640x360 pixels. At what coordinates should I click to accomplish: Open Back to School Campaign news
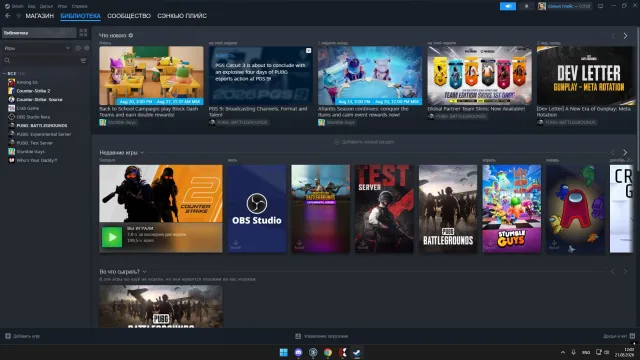[151, 76]
